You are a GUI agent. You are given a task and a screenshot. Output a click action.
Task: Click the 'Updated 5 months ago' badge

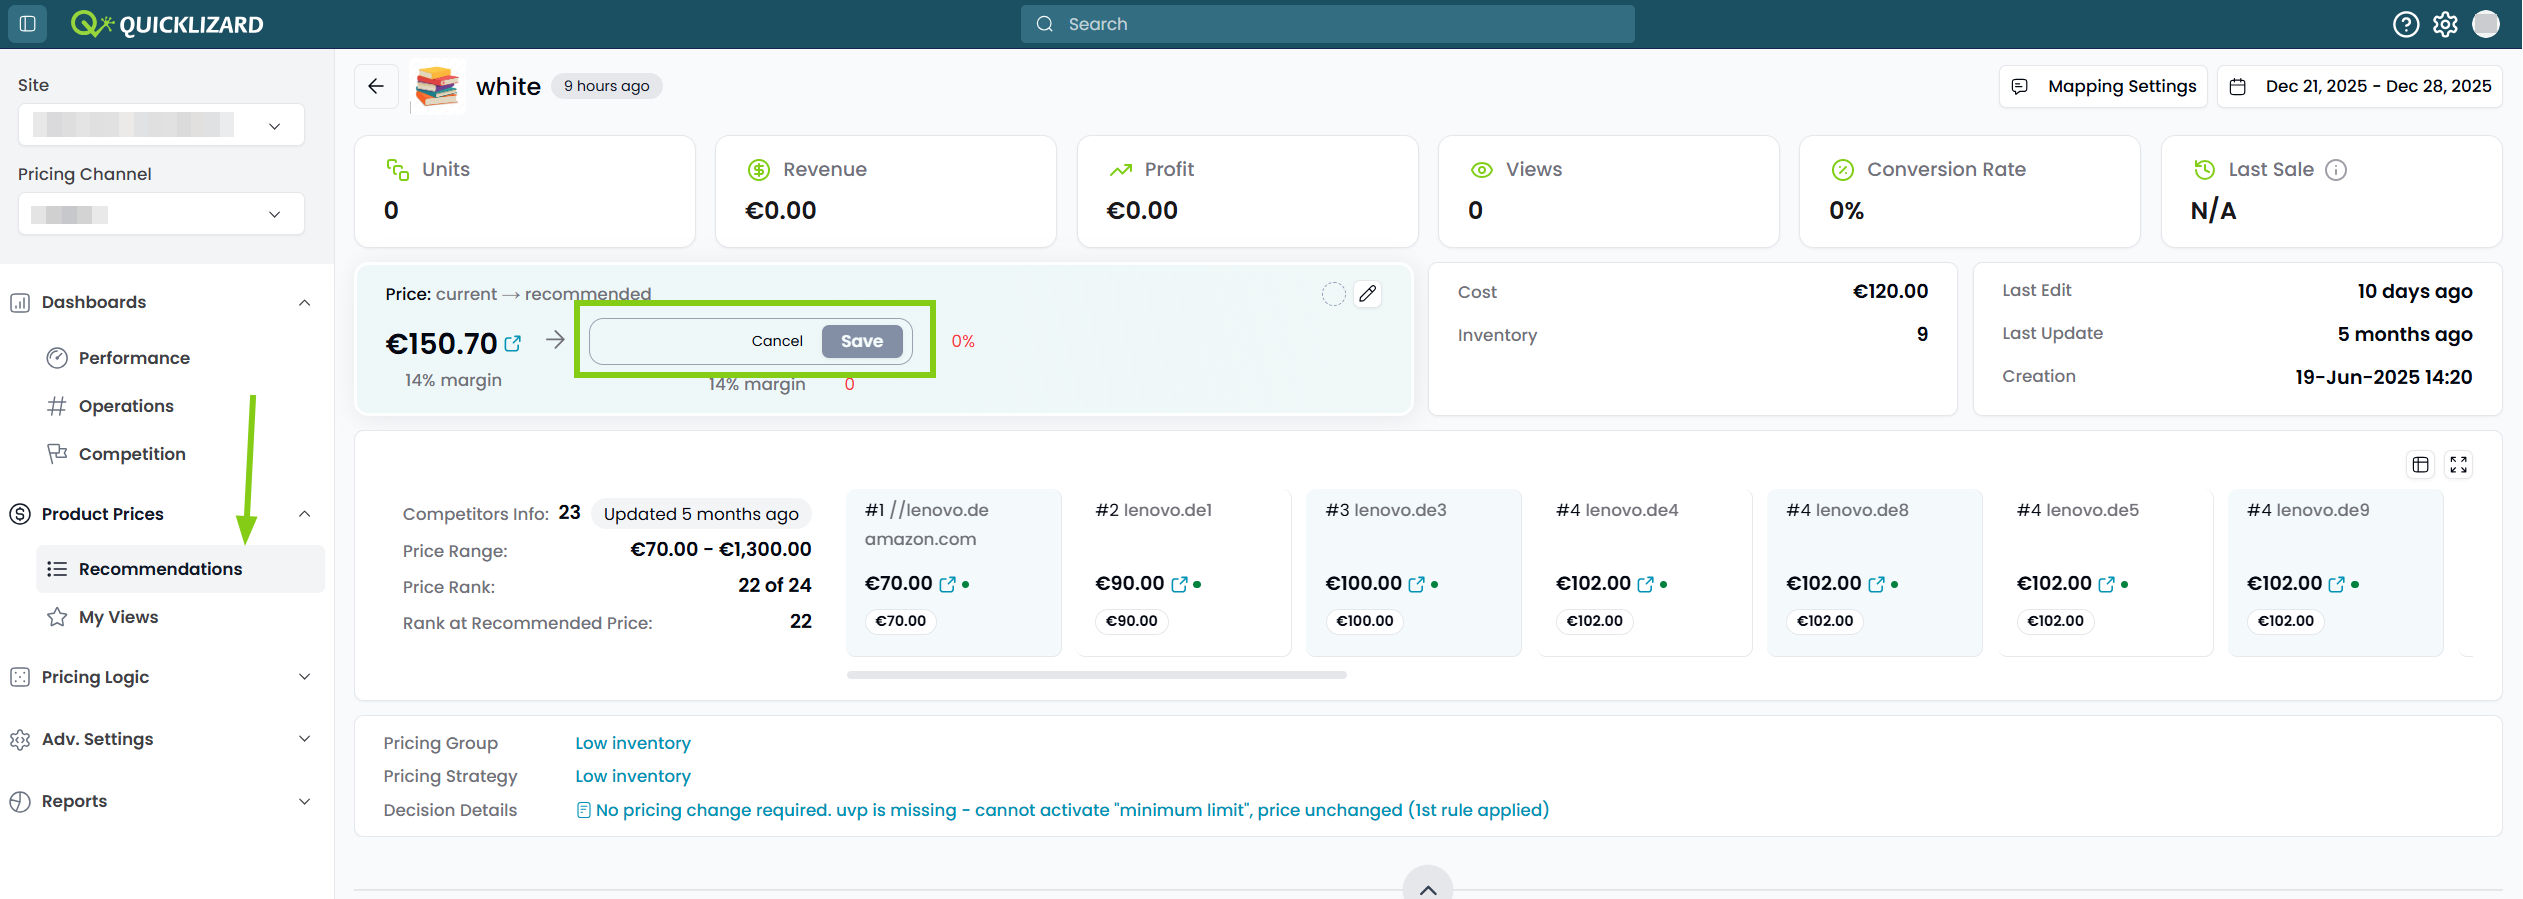point(701,514)
